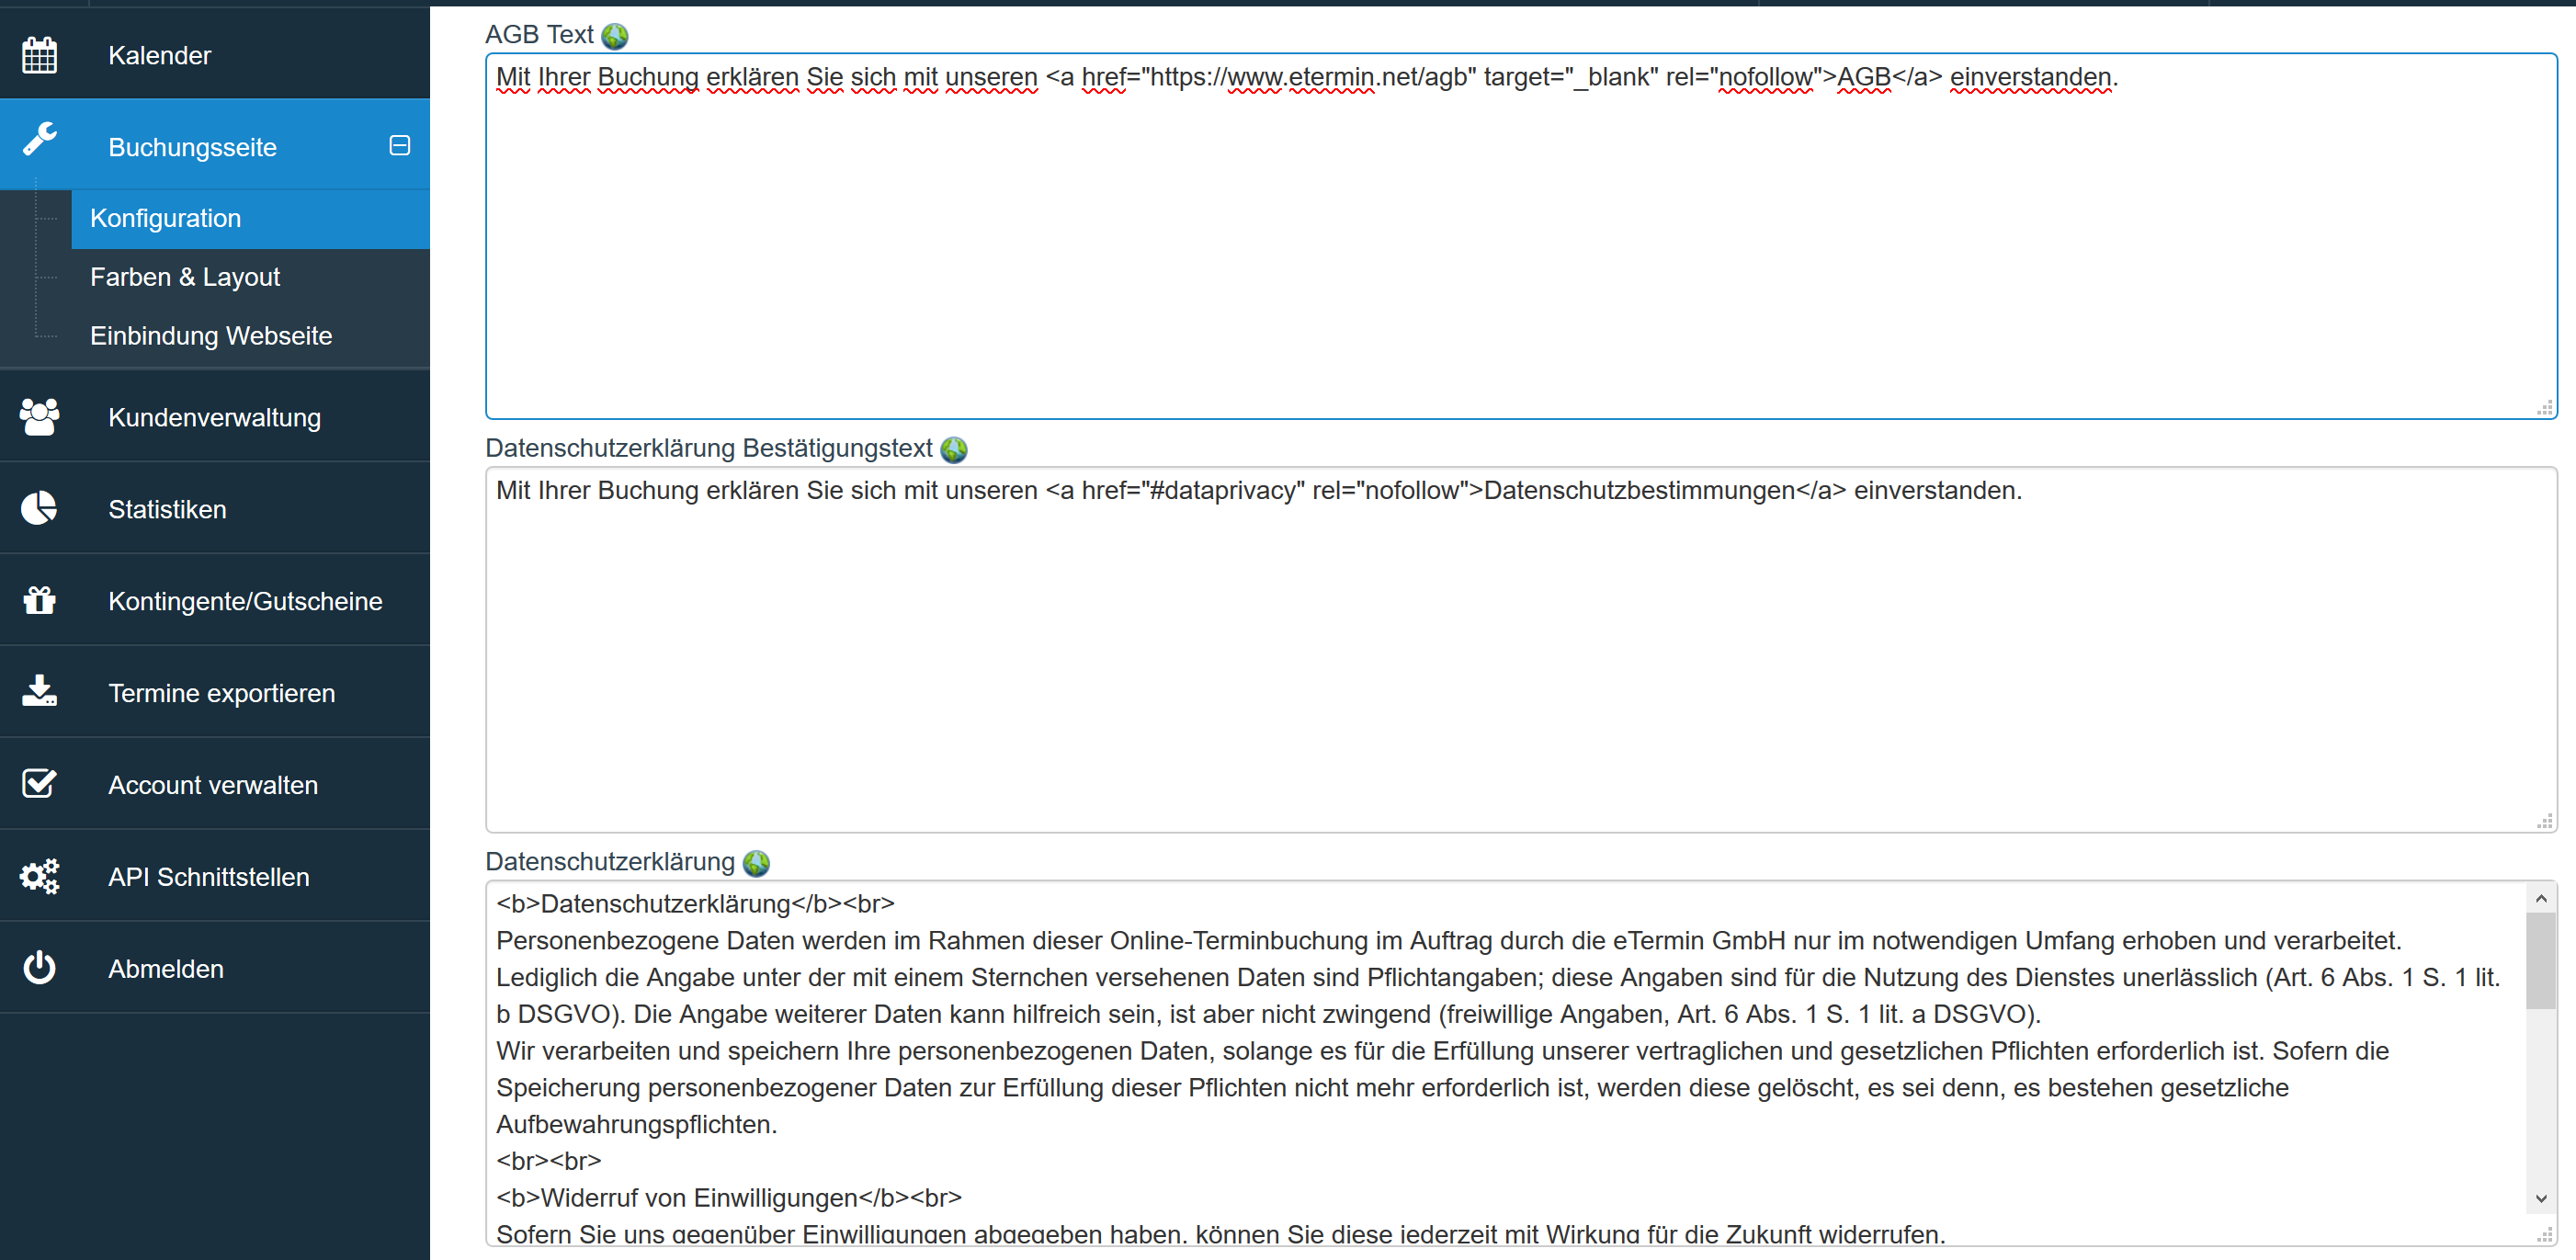This screenshot has width=2576, height=1260.
Task: Click the Datenschutzerklärung textarea scrollbar thumb
Action: pyautogui.click(x=2541, y=960)
